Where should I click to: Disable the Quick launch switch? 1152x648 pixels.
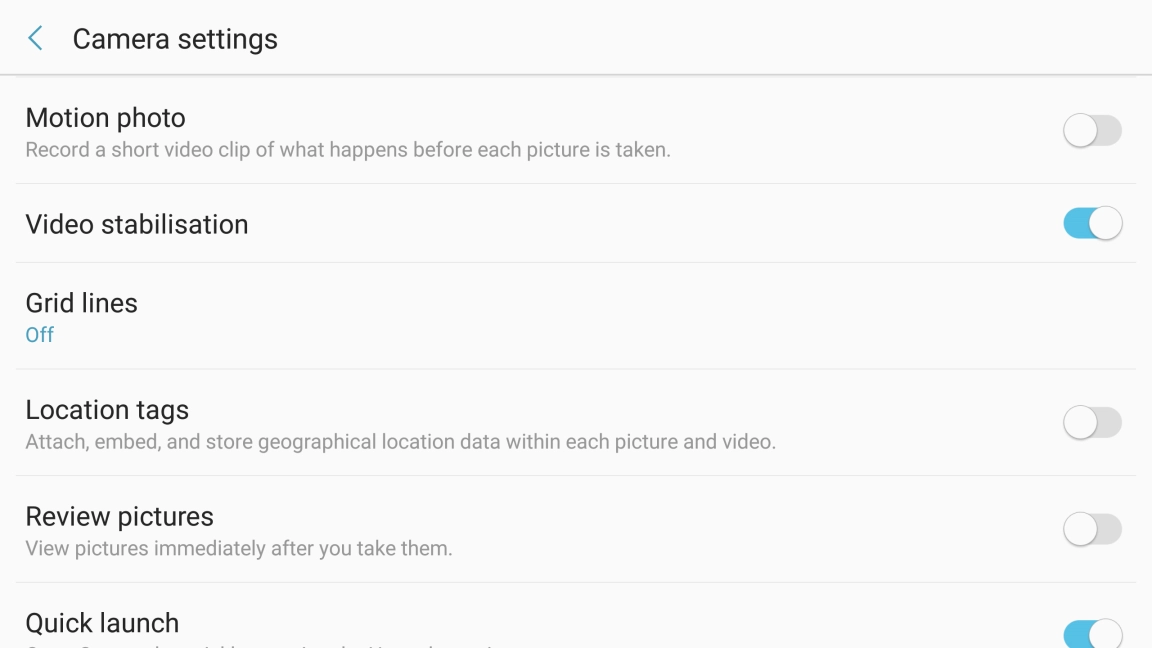click(x=1092, y=634)
